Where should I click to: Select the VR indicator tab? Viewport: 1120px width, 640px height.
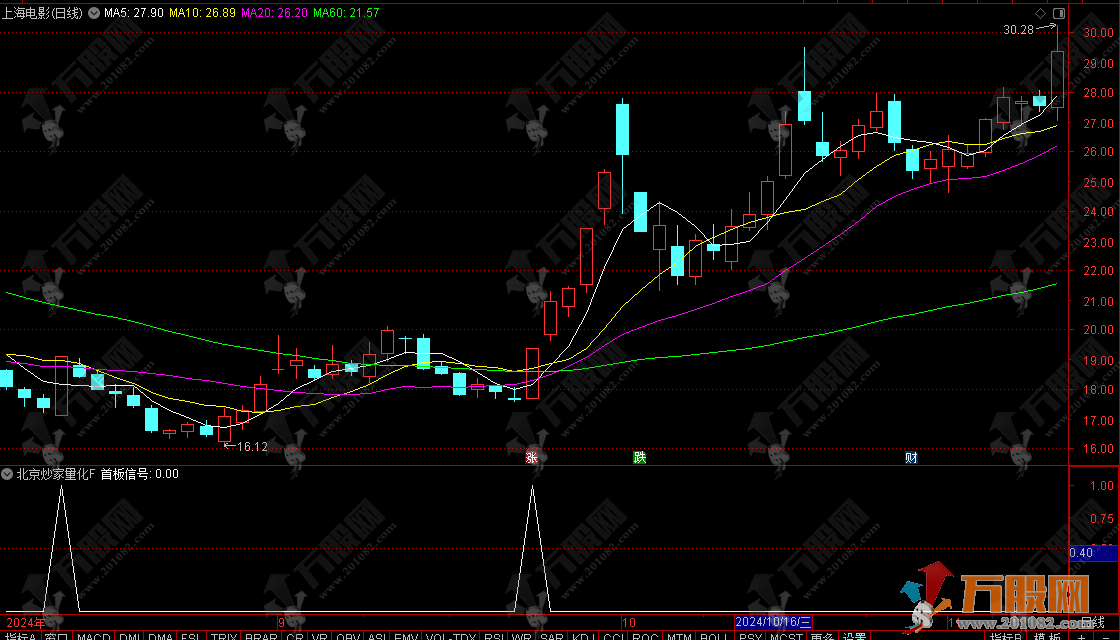click(x=319, y=636)
